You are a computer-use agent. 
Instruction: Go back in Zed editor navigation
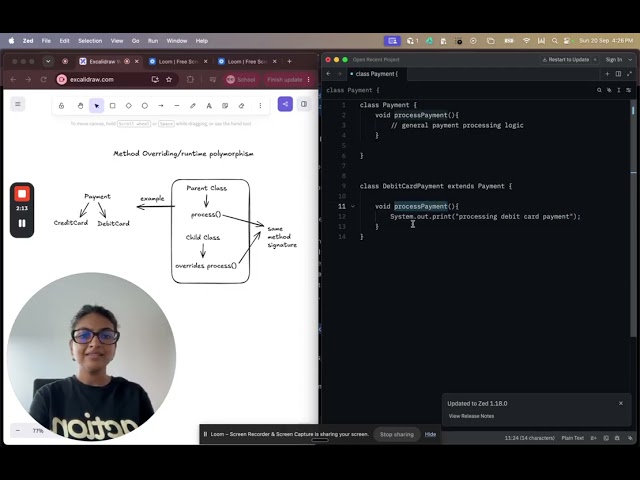click(x=329, y=74)
